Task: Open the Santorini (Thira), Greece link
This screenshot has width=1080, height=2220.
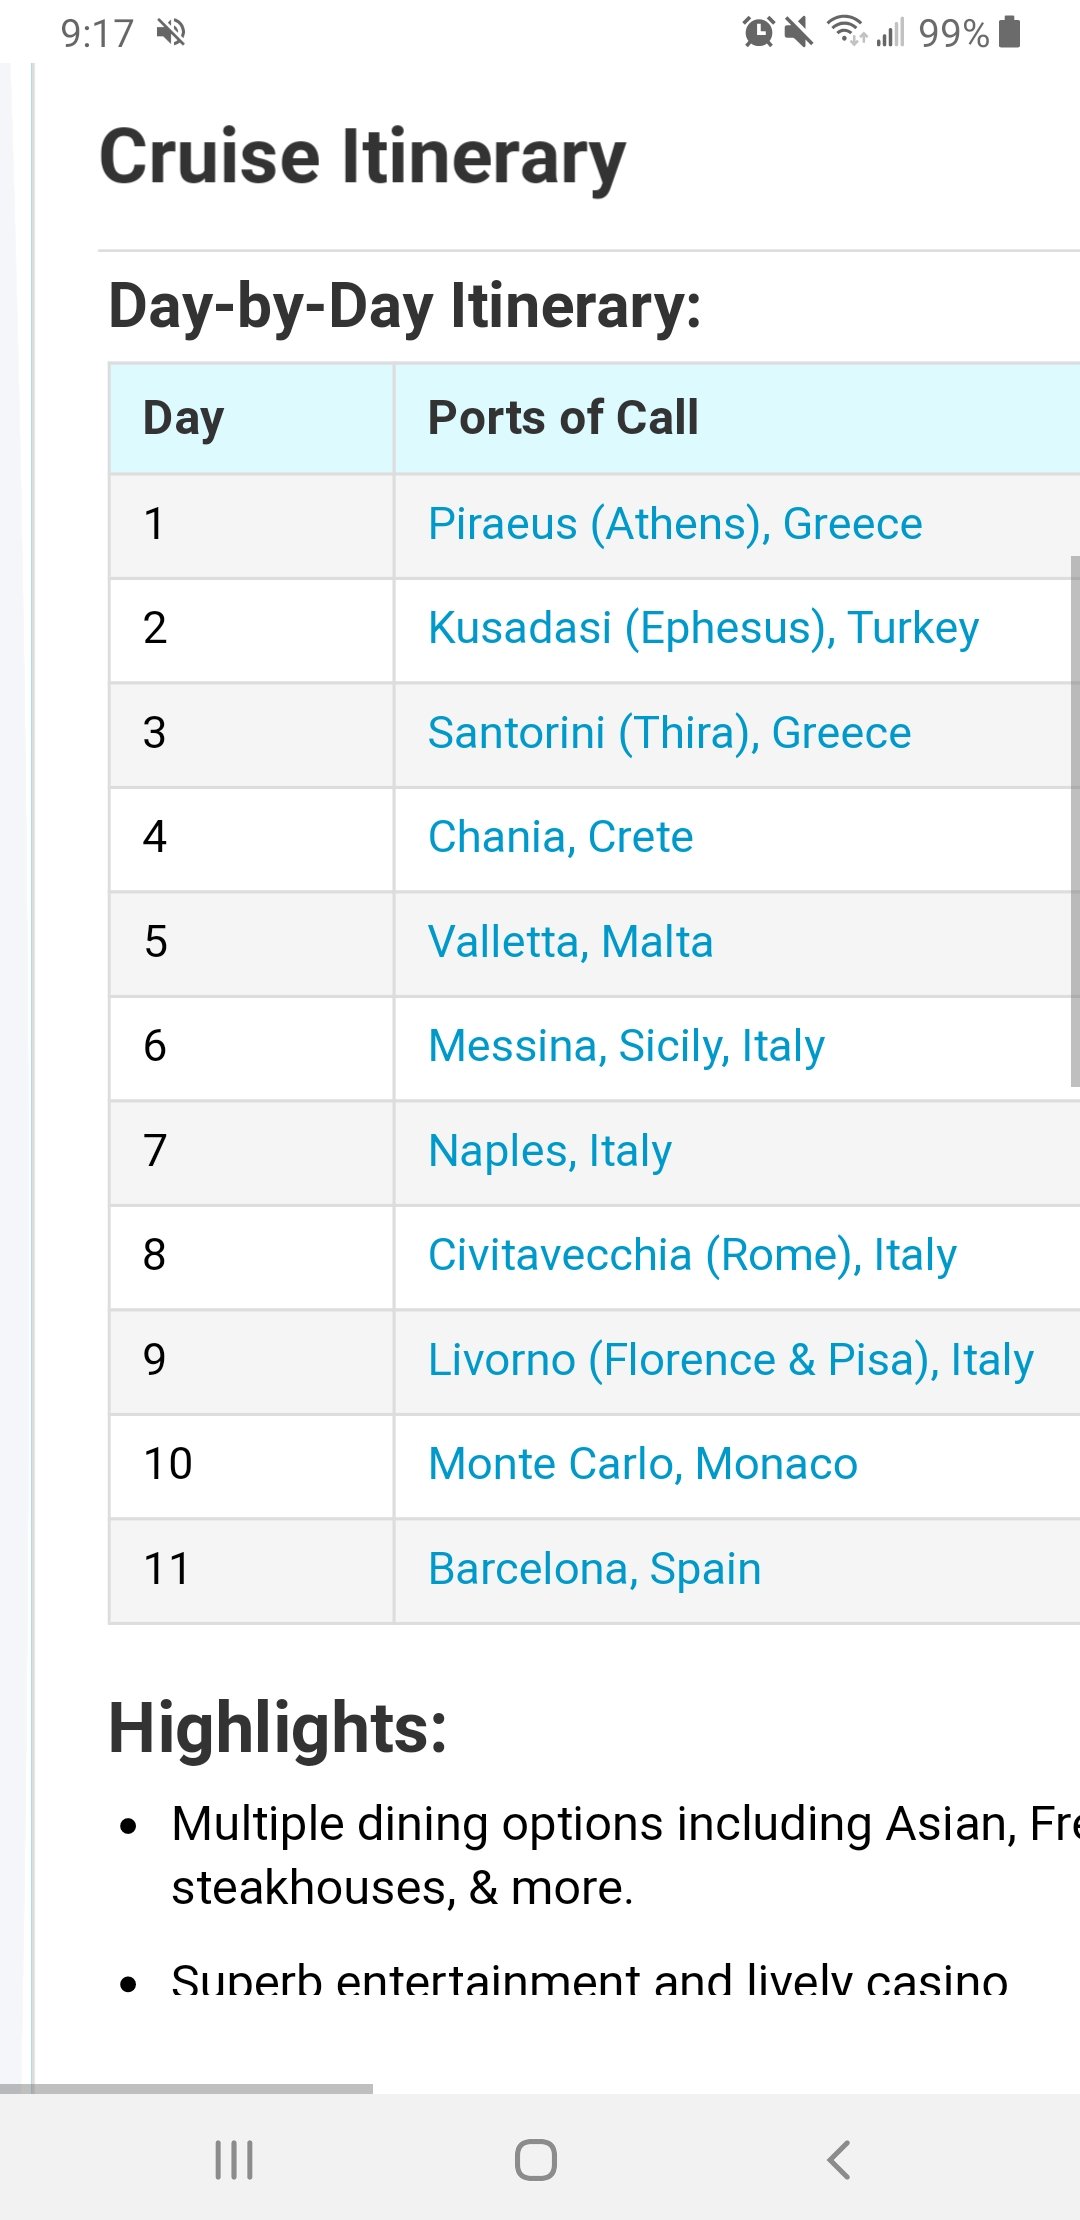Action: (x=669, y=733)
